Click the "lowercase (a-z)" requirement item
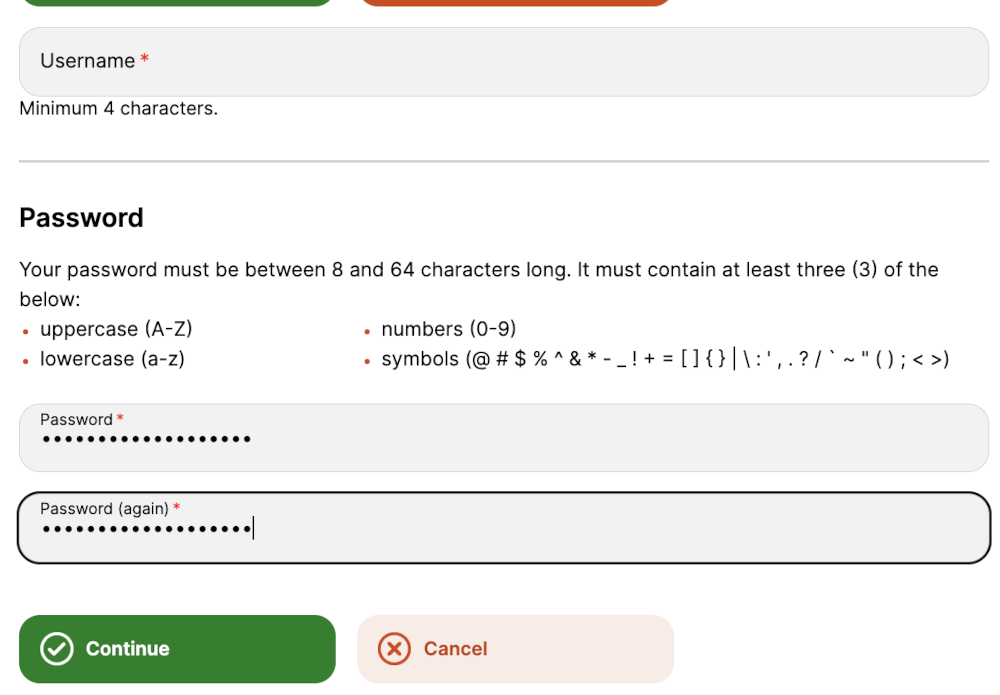This screenshot has height=695, width=1000. click(112, 359)
